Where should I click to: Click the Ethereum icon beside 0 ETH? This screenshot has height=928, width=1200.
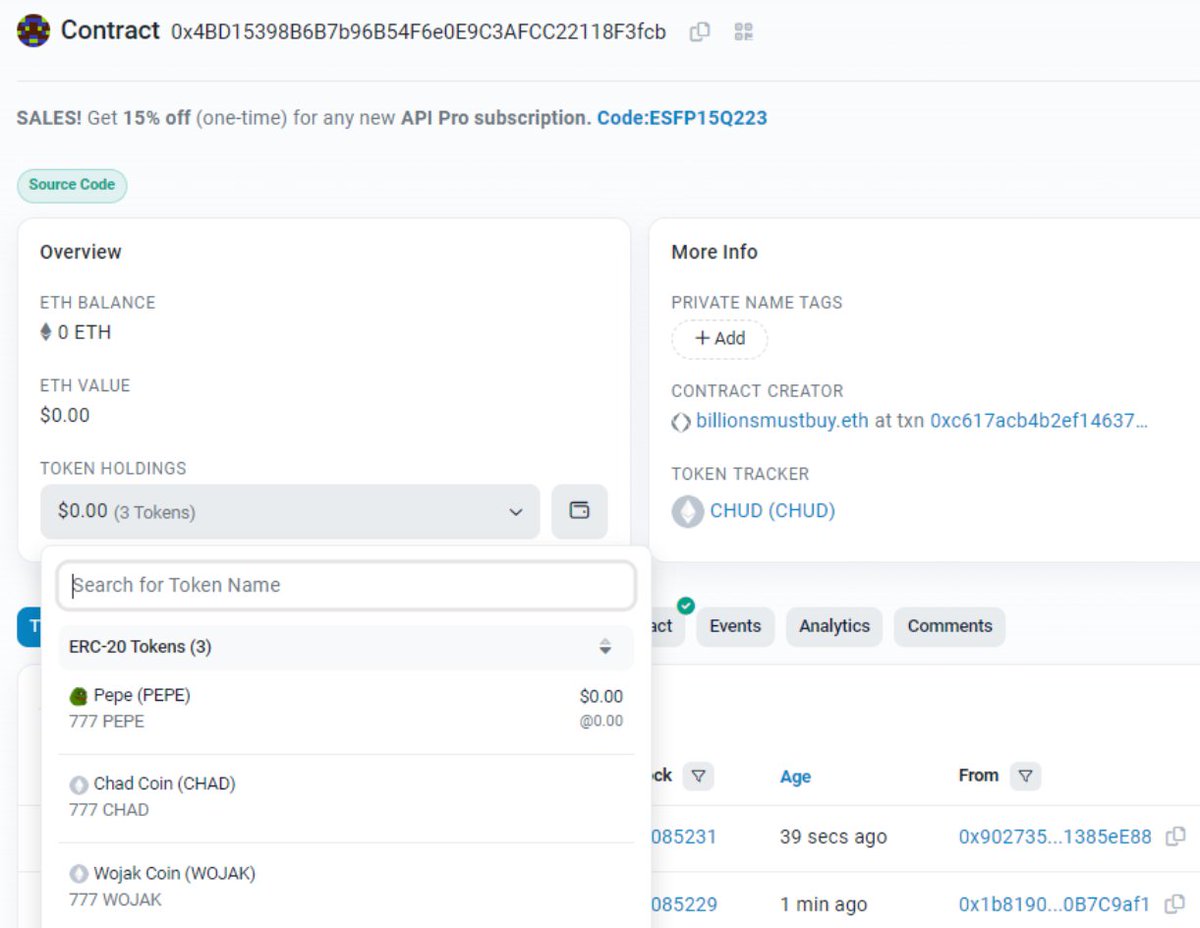46,332
